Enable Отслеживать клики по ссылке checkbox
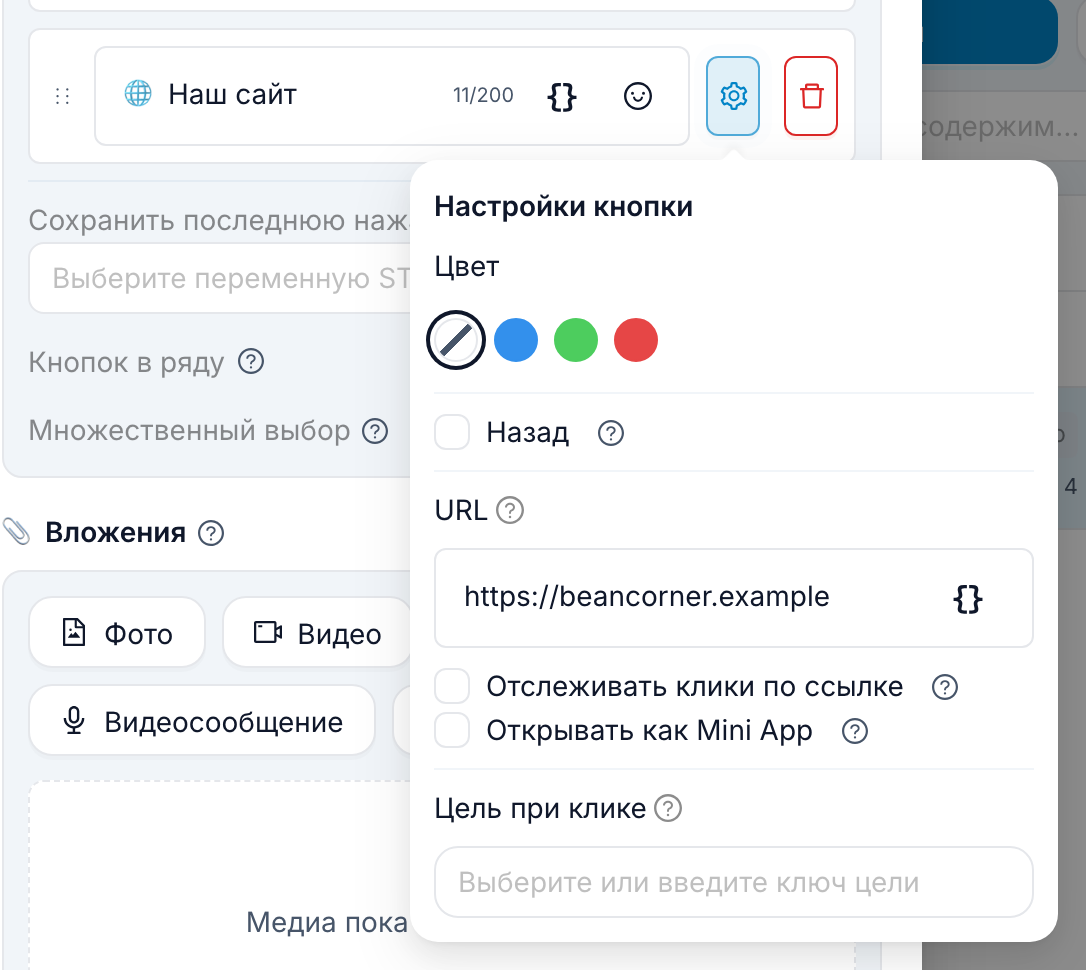This screenshot has height=970, width=1086. [452, 687]
